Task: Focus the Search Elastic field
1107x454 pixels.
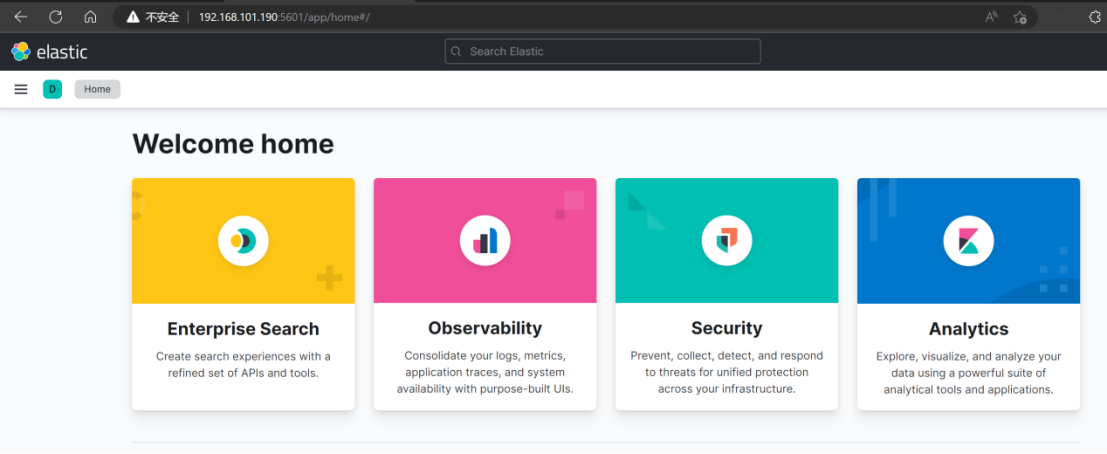Action: point(602,52)
